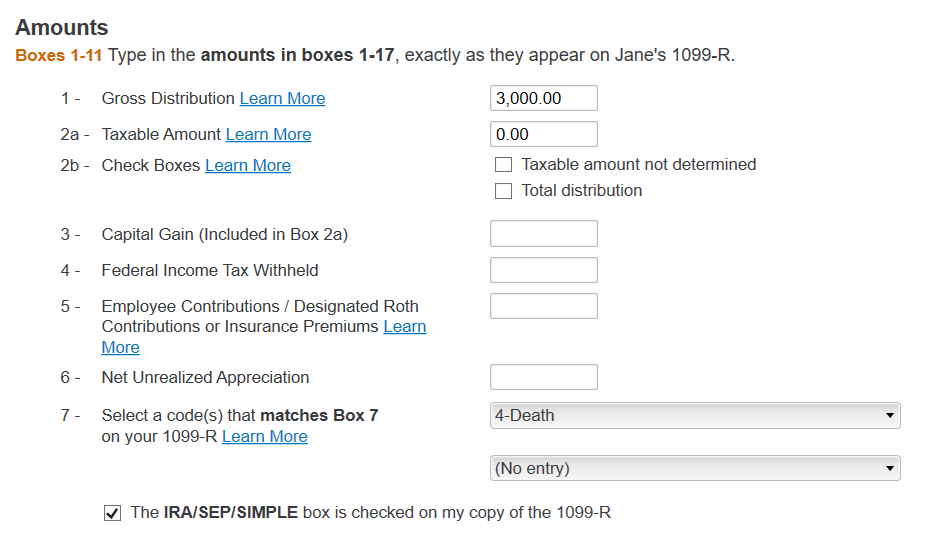Check the Taxable amount not determined box
Screen dimensions: 934x543
pyautogui.click(x=504, y=165)
